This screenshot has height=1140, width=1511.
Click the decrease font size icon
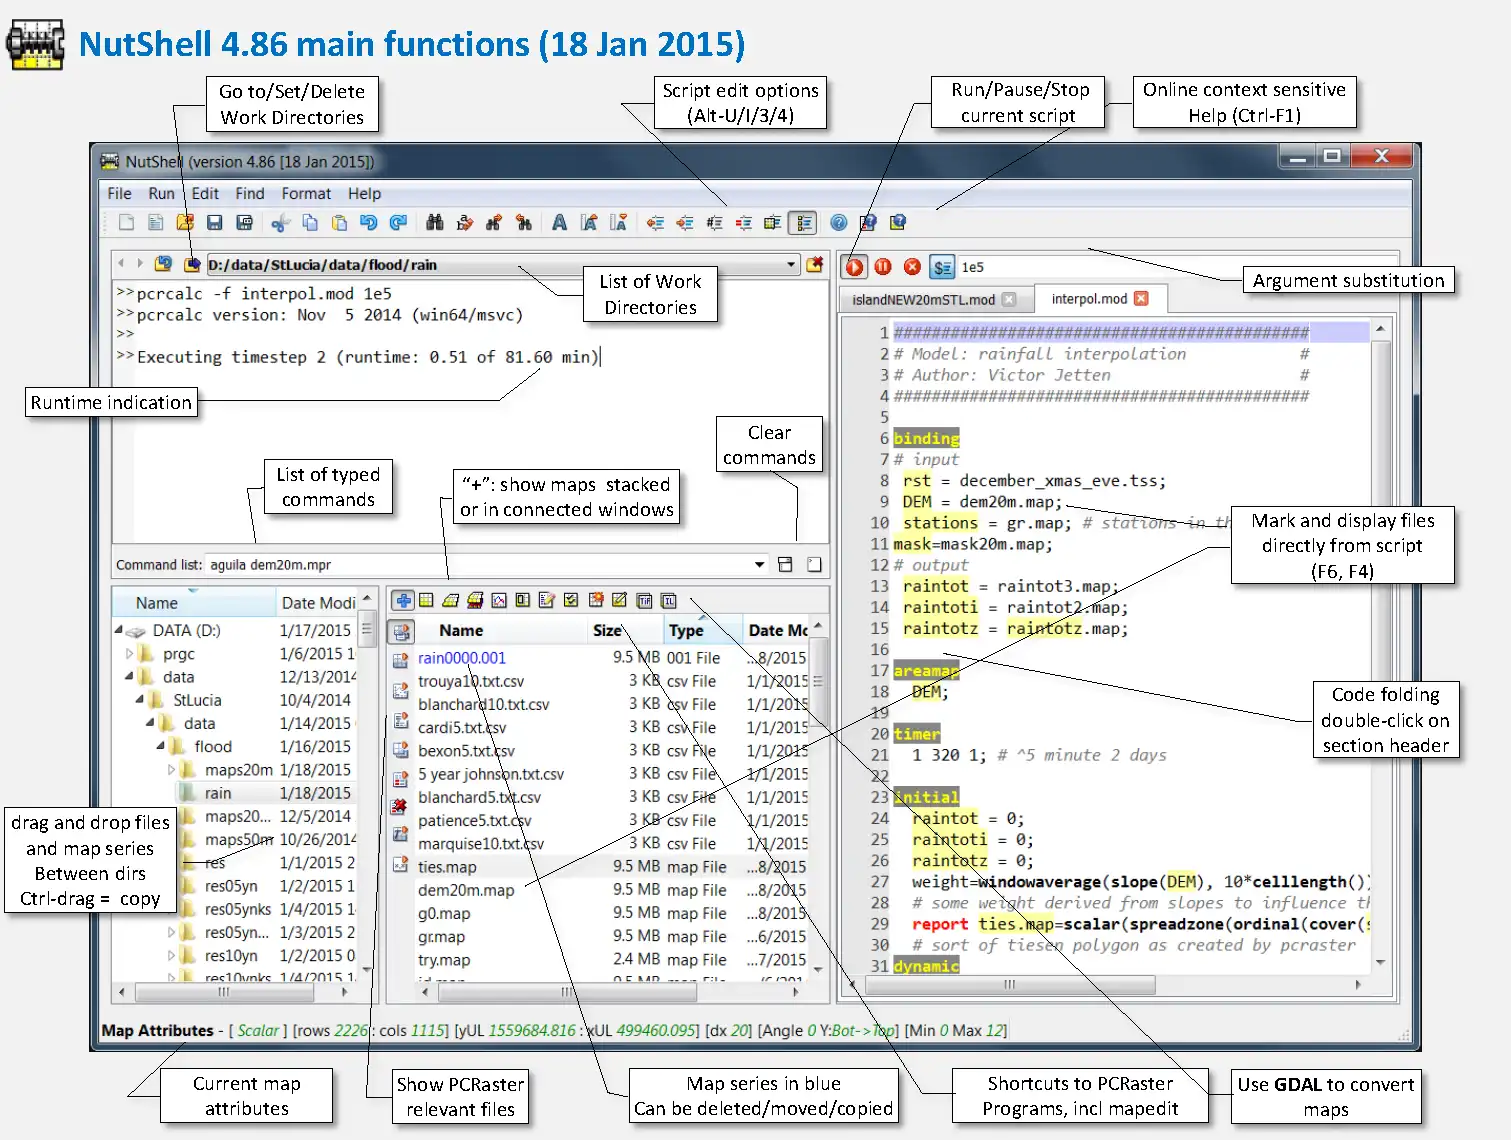pos(619,222)
